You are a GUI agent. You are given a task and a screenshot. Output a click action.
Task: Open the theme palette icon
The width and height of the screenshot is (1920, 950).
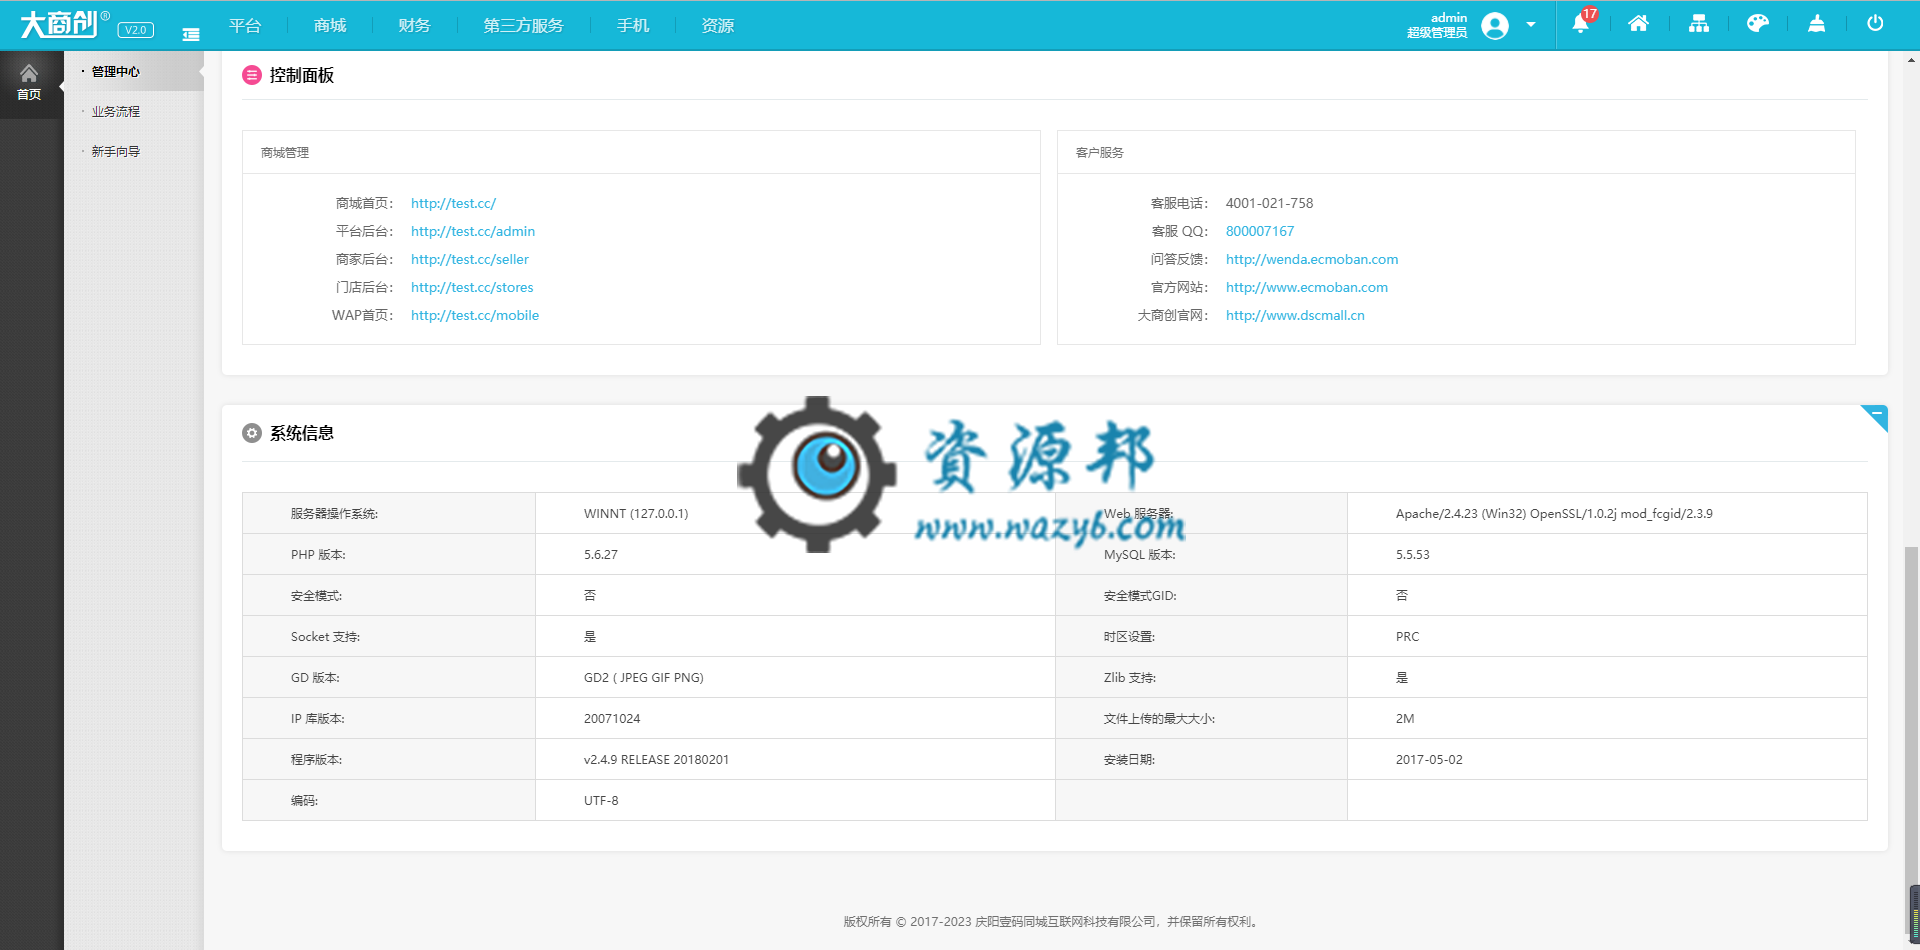pos(1758,24)
